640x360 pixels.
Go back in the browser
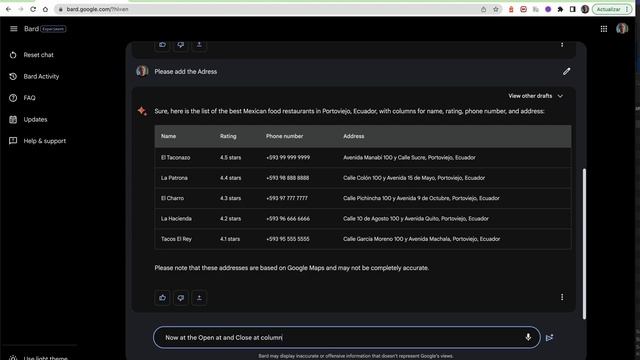(9, 9)
